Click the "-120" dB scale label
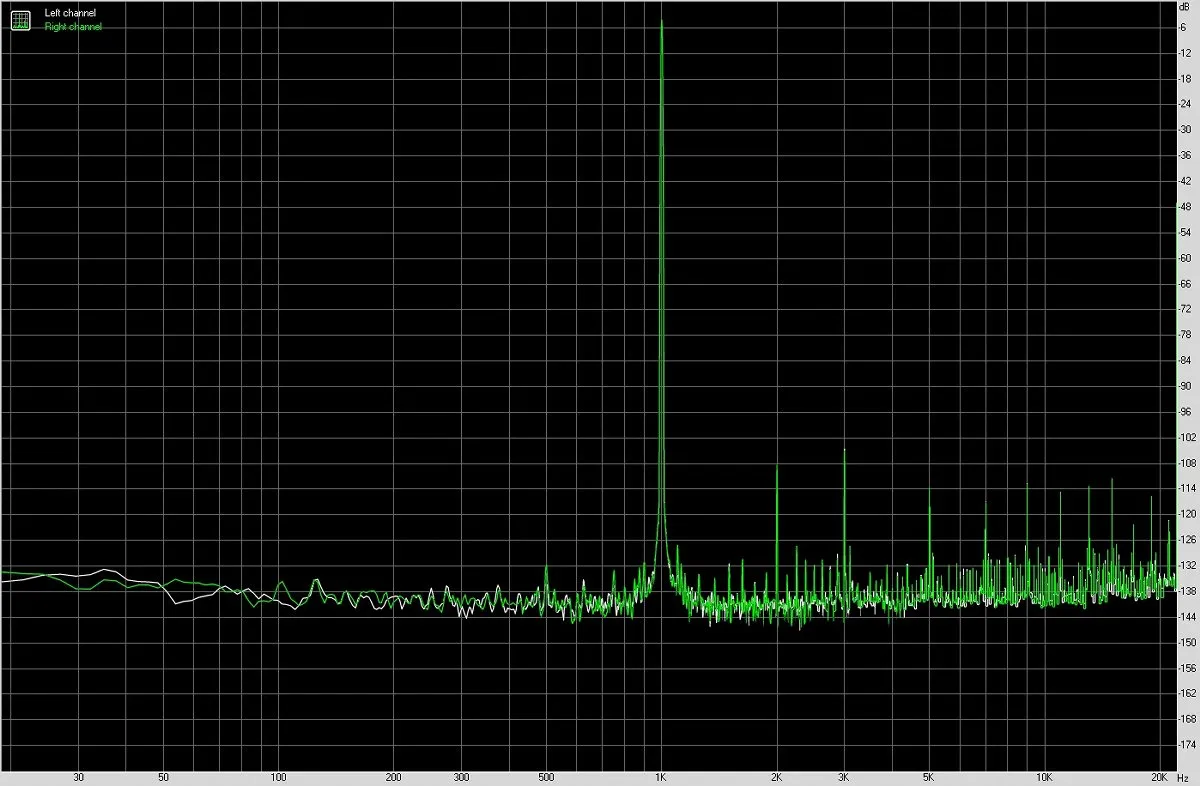 click(1186, 514)
